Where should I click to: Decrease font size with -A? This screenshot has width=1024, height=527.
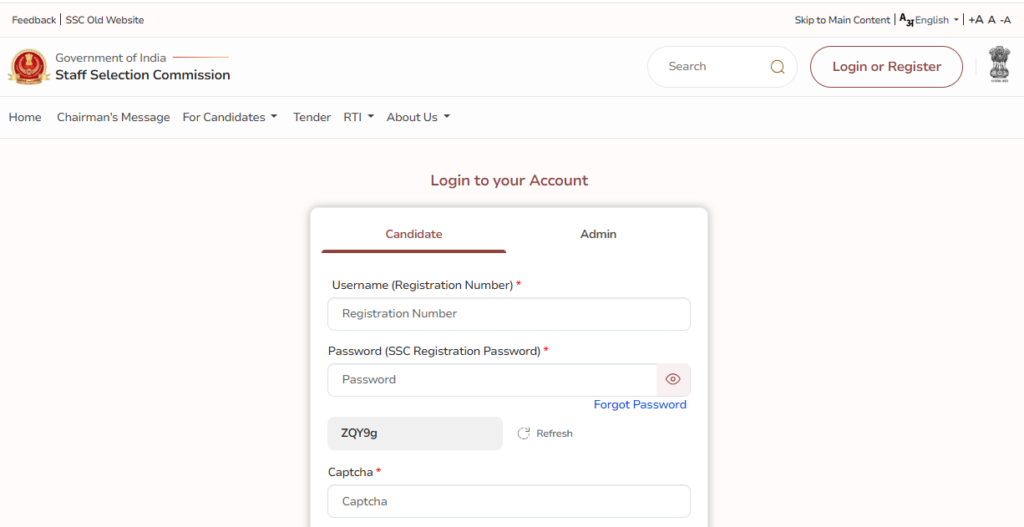[x=1005, y=20]
